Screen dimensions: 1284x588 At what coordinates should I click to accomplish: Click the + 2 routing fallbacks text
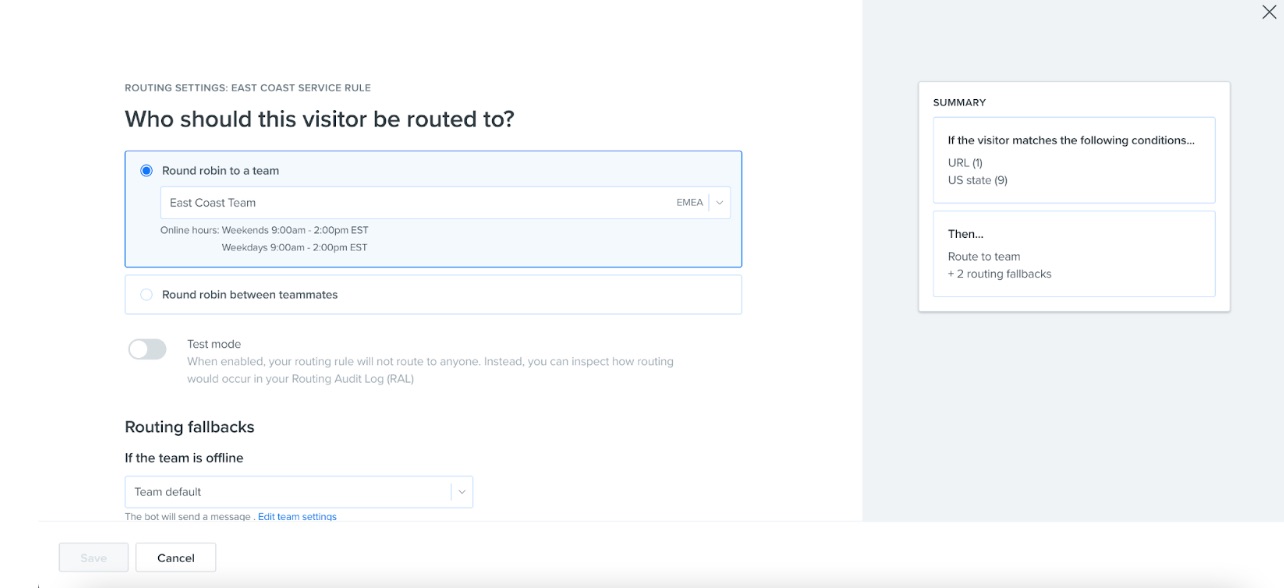coord(999,274)
